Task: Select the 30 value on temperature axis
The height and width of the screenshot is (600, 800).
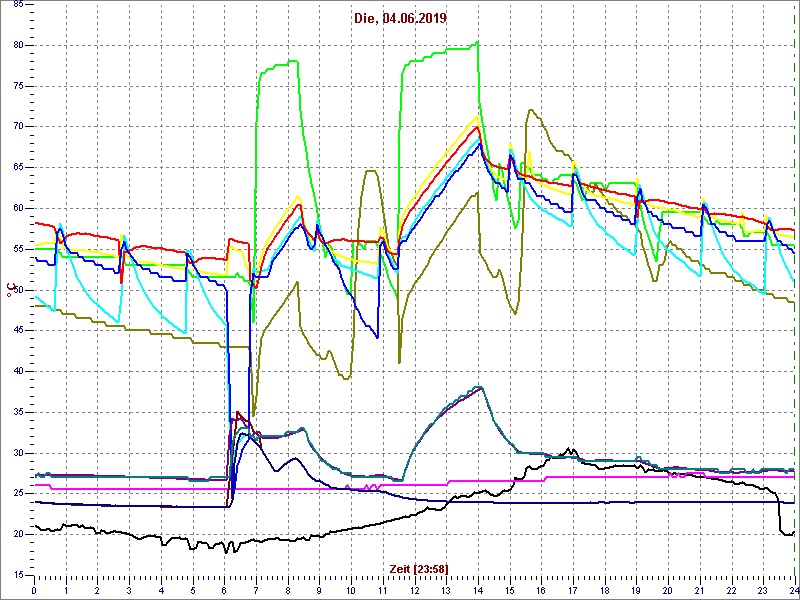Action: [x=17, y=453]
